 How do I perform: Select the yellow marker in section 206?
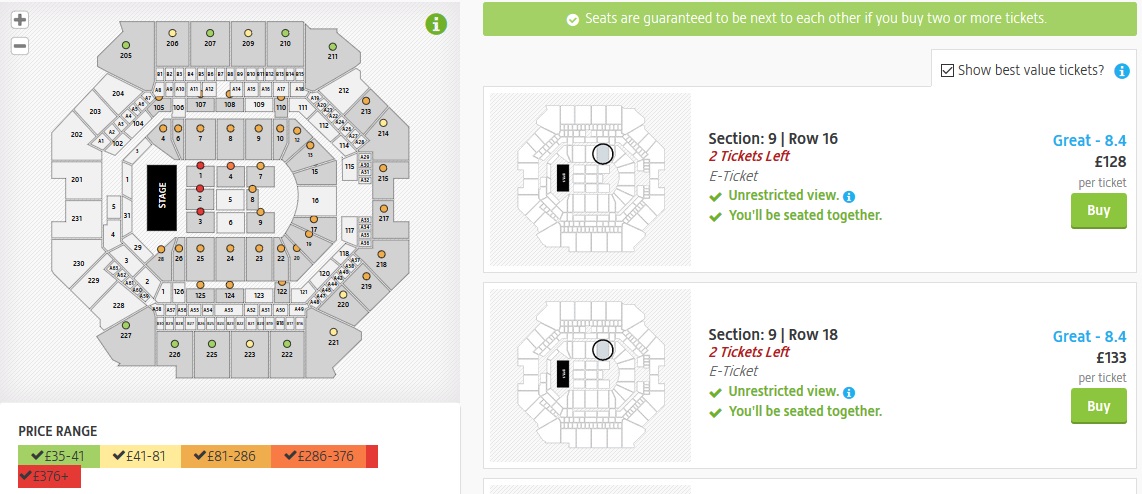click(172, 33)
